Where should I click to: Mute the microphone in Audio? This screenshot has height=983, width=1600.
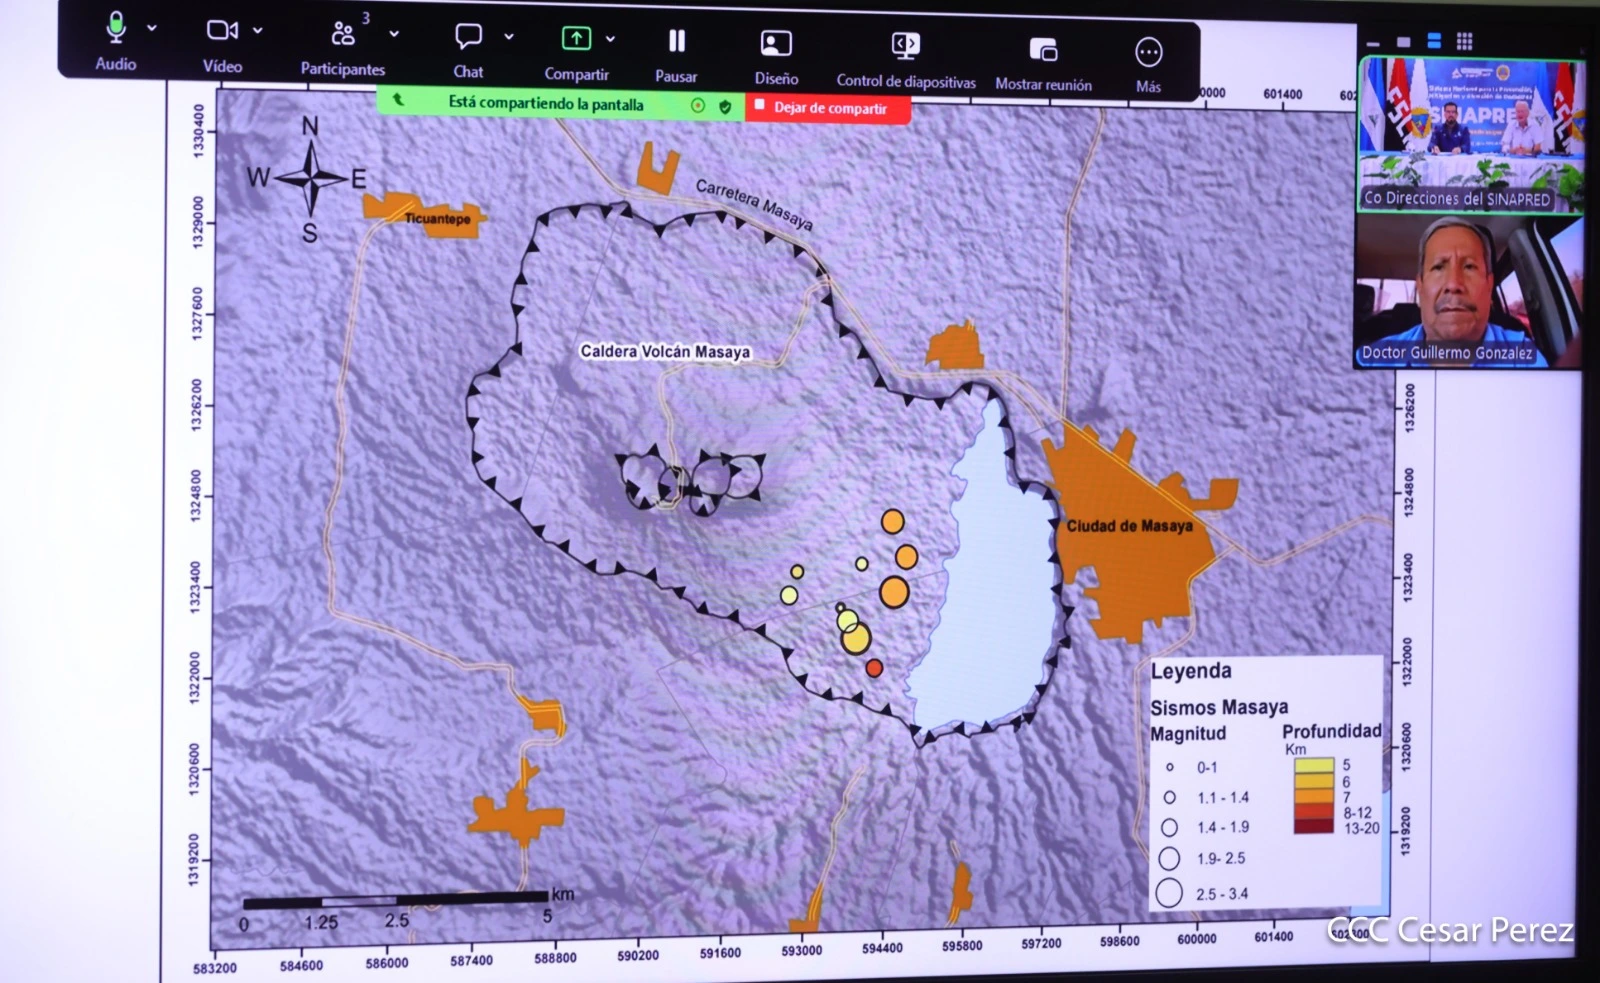tap(116, 30)
